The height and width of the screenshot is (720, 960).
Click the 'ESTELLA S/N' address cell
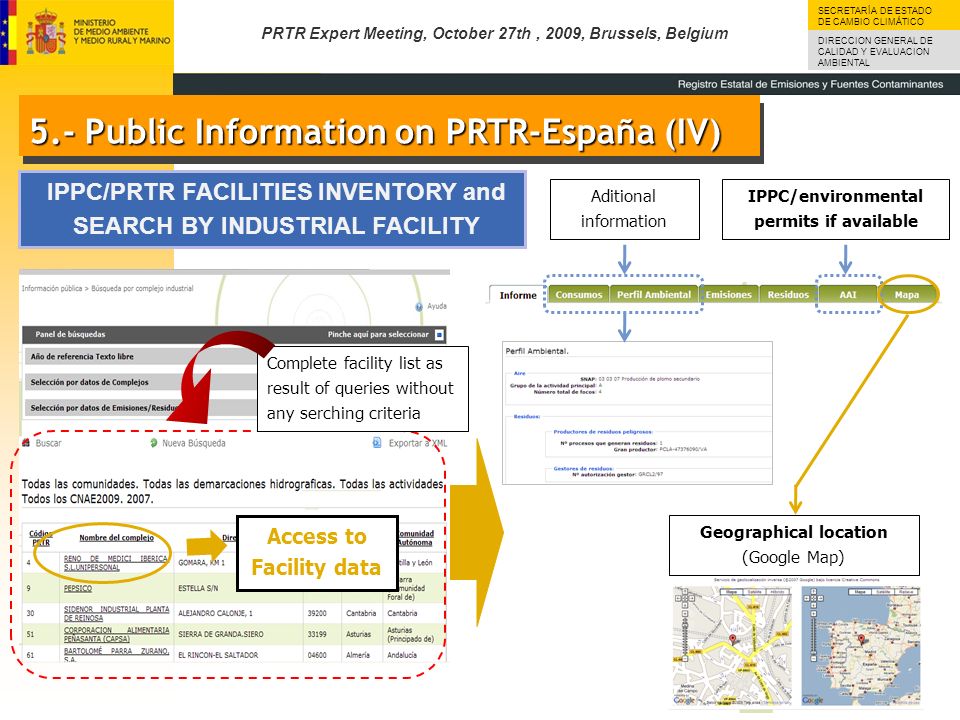pos(198,588)
